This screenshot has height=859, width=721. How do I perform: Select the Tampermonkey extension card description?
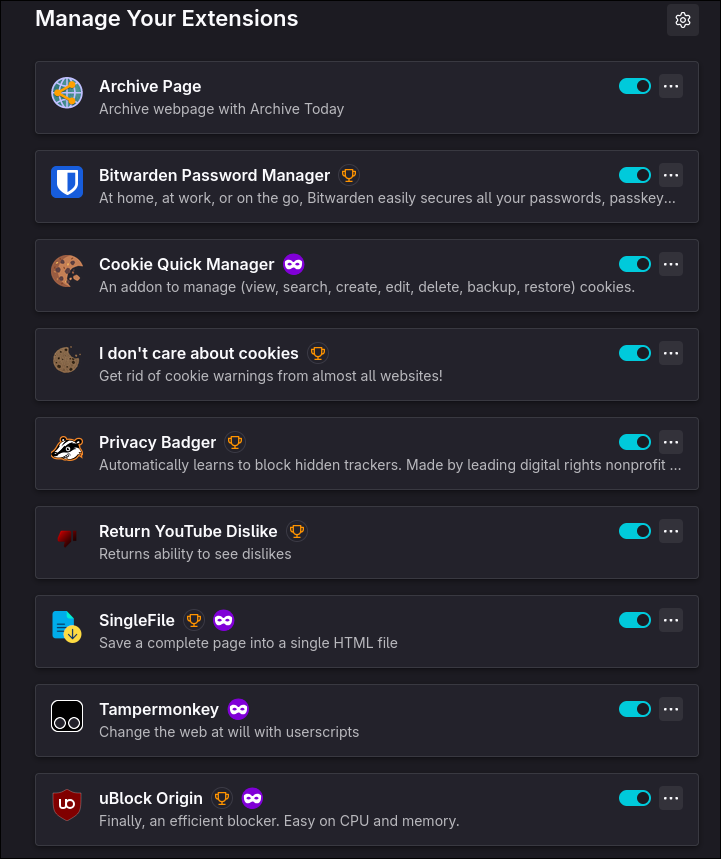(x=229, y=732)
